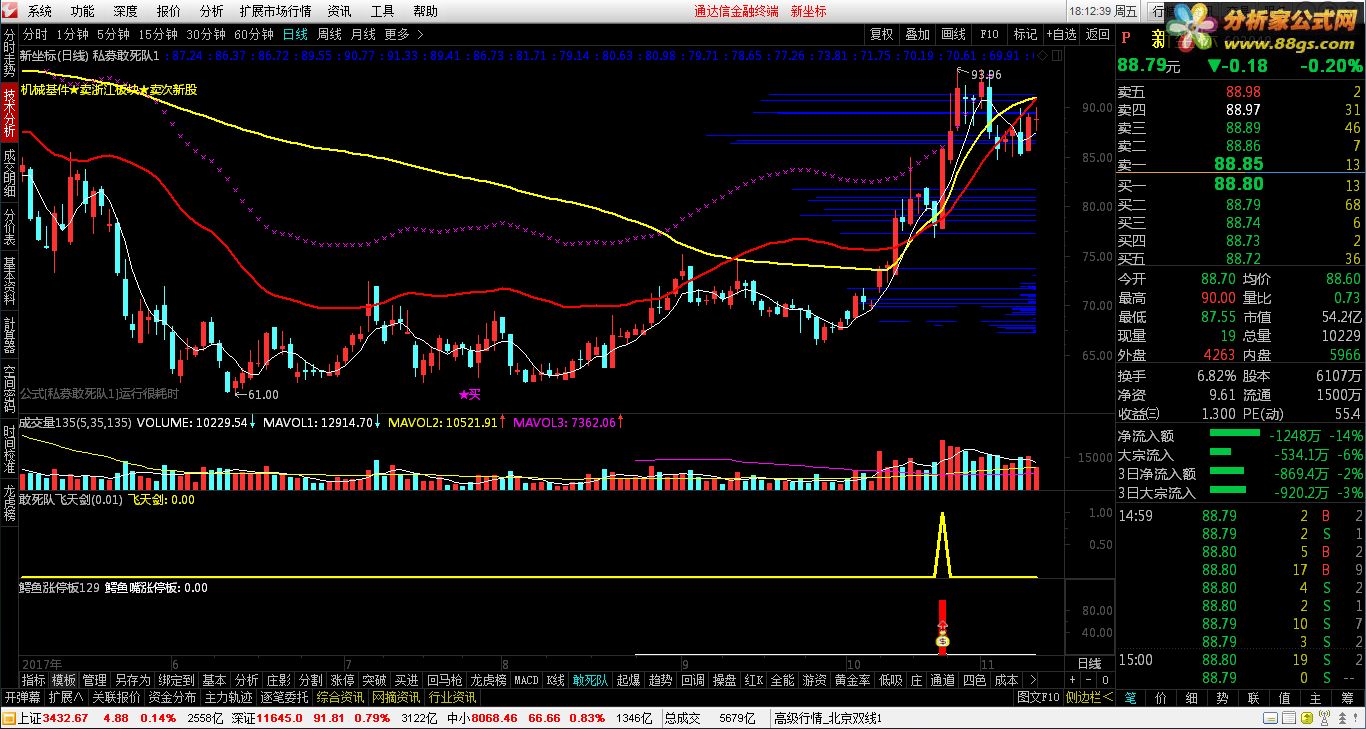Select the 笔 tick tab
The height and width of the screenshot is (729, 1366).
click(x=1130, y=697)
